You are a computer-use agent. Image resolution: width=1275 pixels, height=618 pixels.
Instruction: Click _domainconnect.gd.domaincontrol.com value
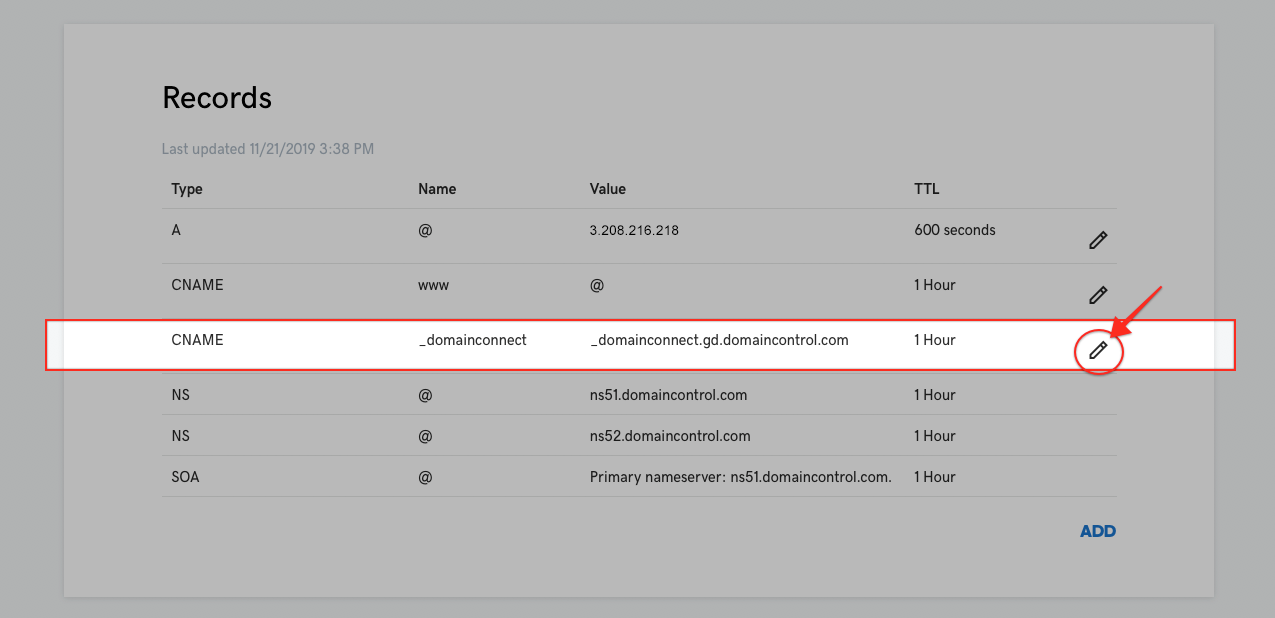[x=719, y=340]
